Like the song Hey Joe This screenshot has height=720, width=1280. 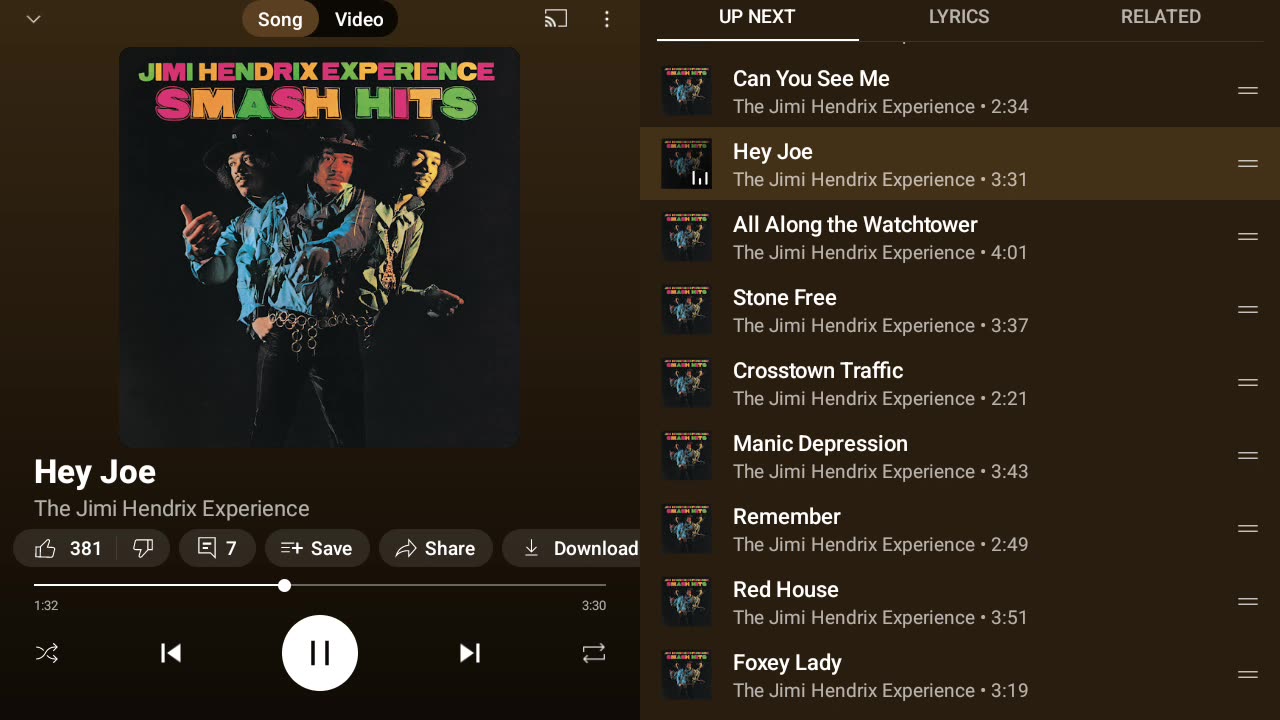[x=68, y=548]
